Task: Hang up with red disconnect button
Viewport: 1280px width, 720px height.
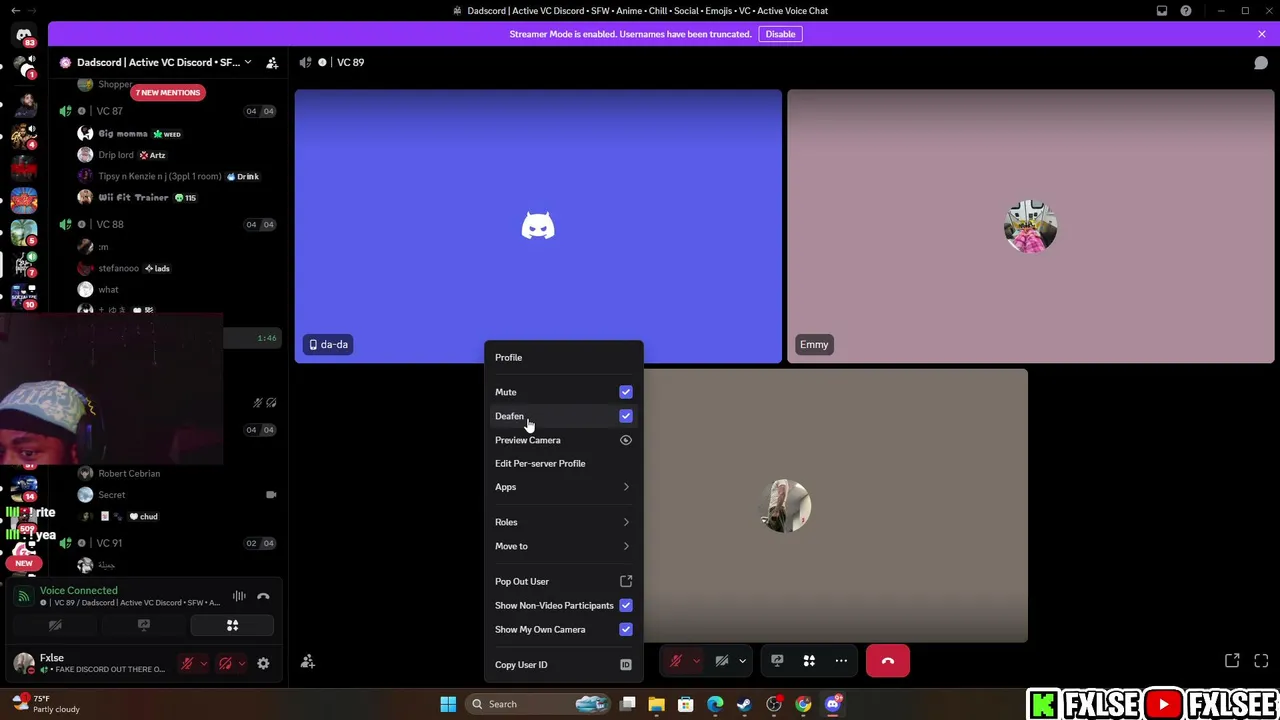Action: [x=888, y=661]
